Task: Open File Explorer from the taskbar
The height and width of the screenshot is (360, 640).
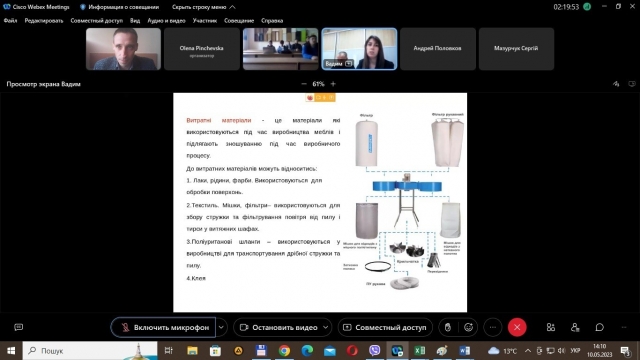Action: (x=192, y=351)
